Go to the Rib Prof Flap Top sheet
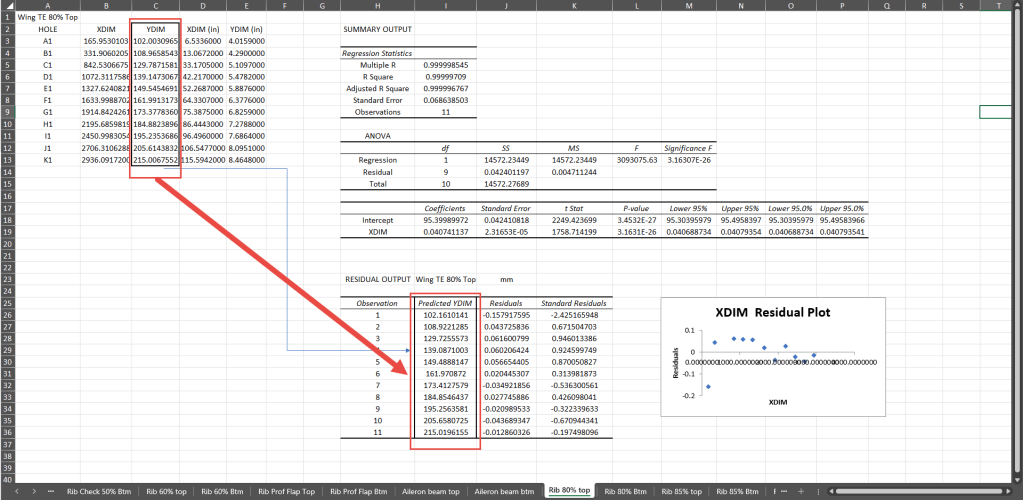 (x=287, y=491)
